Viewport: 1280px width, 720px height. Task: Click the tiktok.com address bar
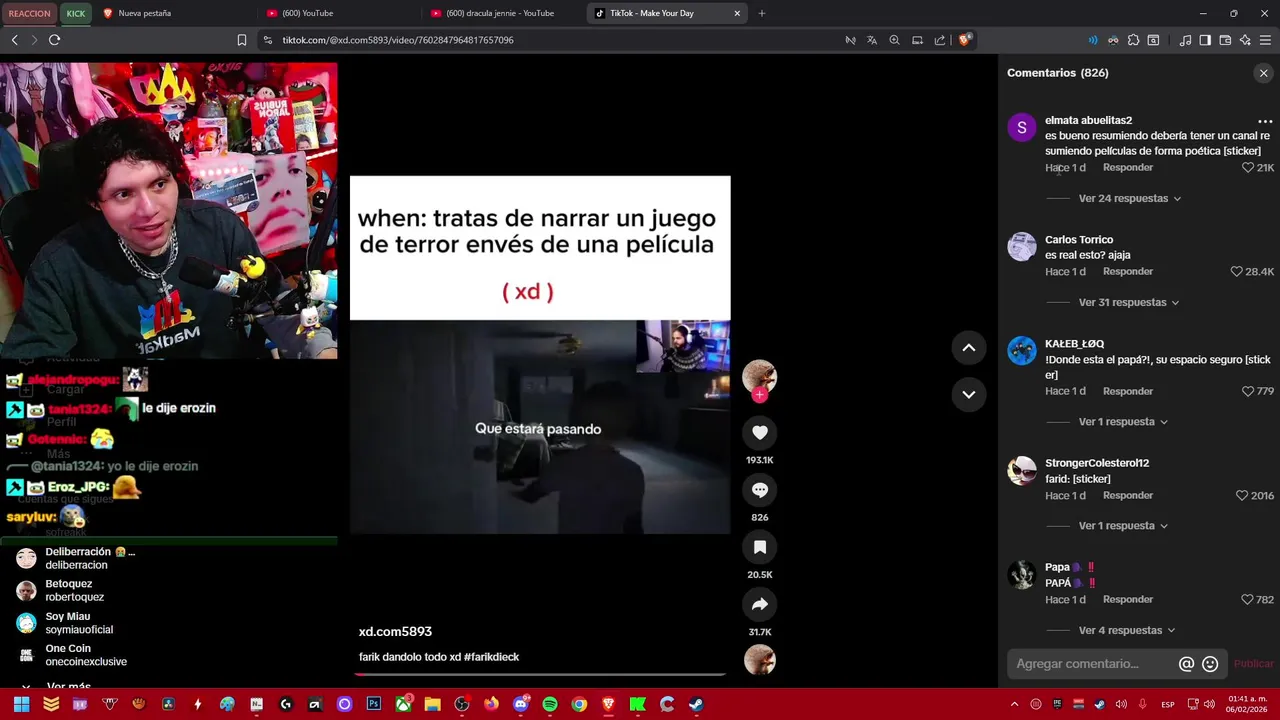point(540,40)
